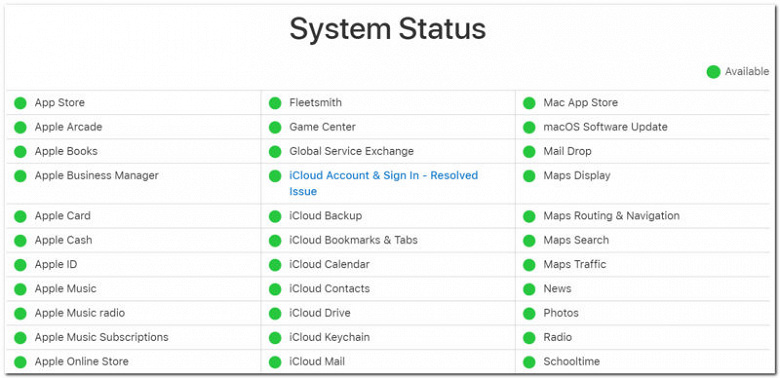Image resolution: width=780 pixels, height=378 pixels.
Task: Select the Apple Music service name
Action: [66, 289]
